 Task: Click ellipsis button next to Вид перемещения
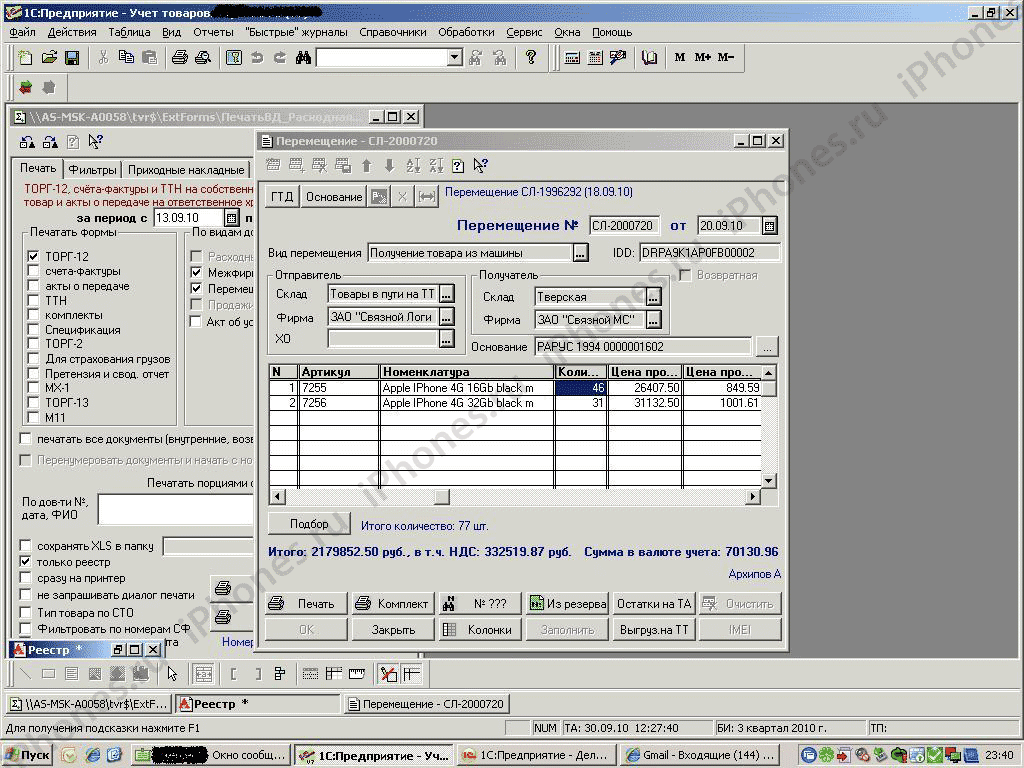point(580,253)
